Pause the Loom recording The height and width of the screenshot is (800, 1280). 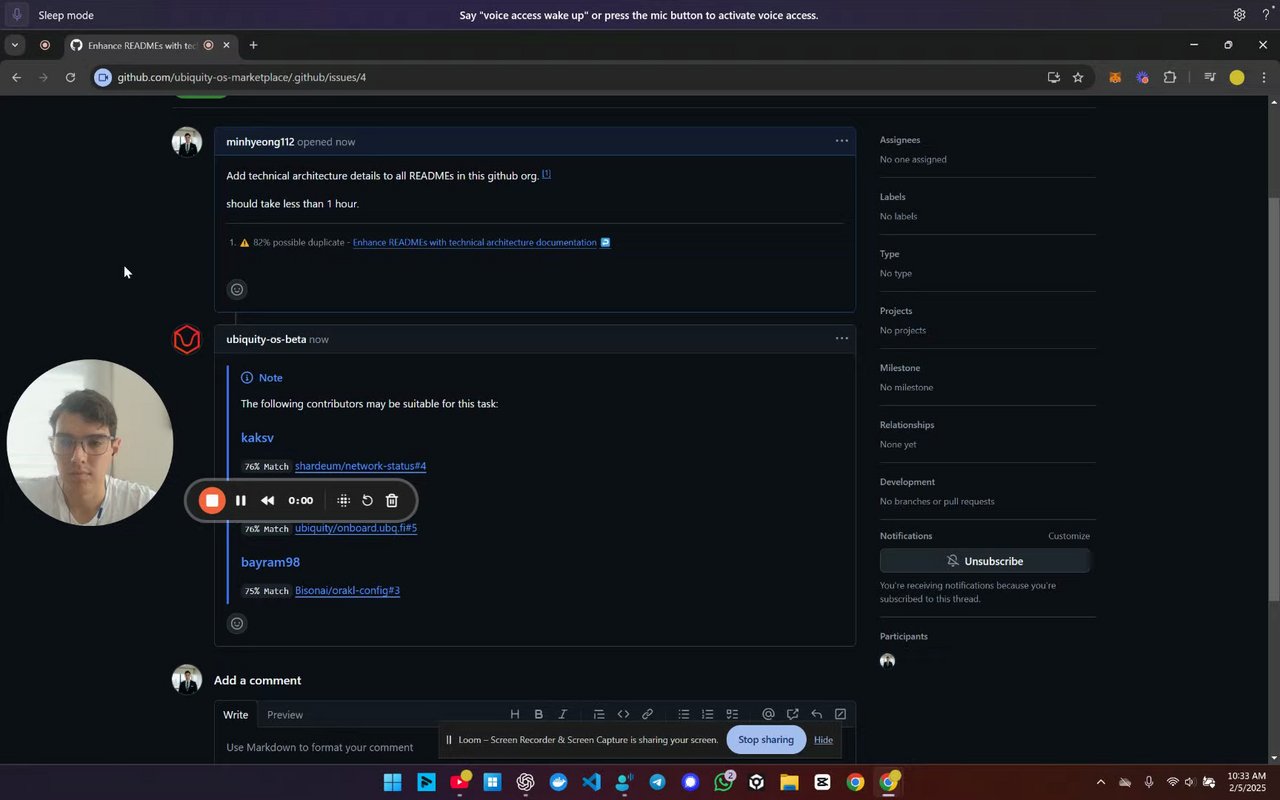click(241, 500)
